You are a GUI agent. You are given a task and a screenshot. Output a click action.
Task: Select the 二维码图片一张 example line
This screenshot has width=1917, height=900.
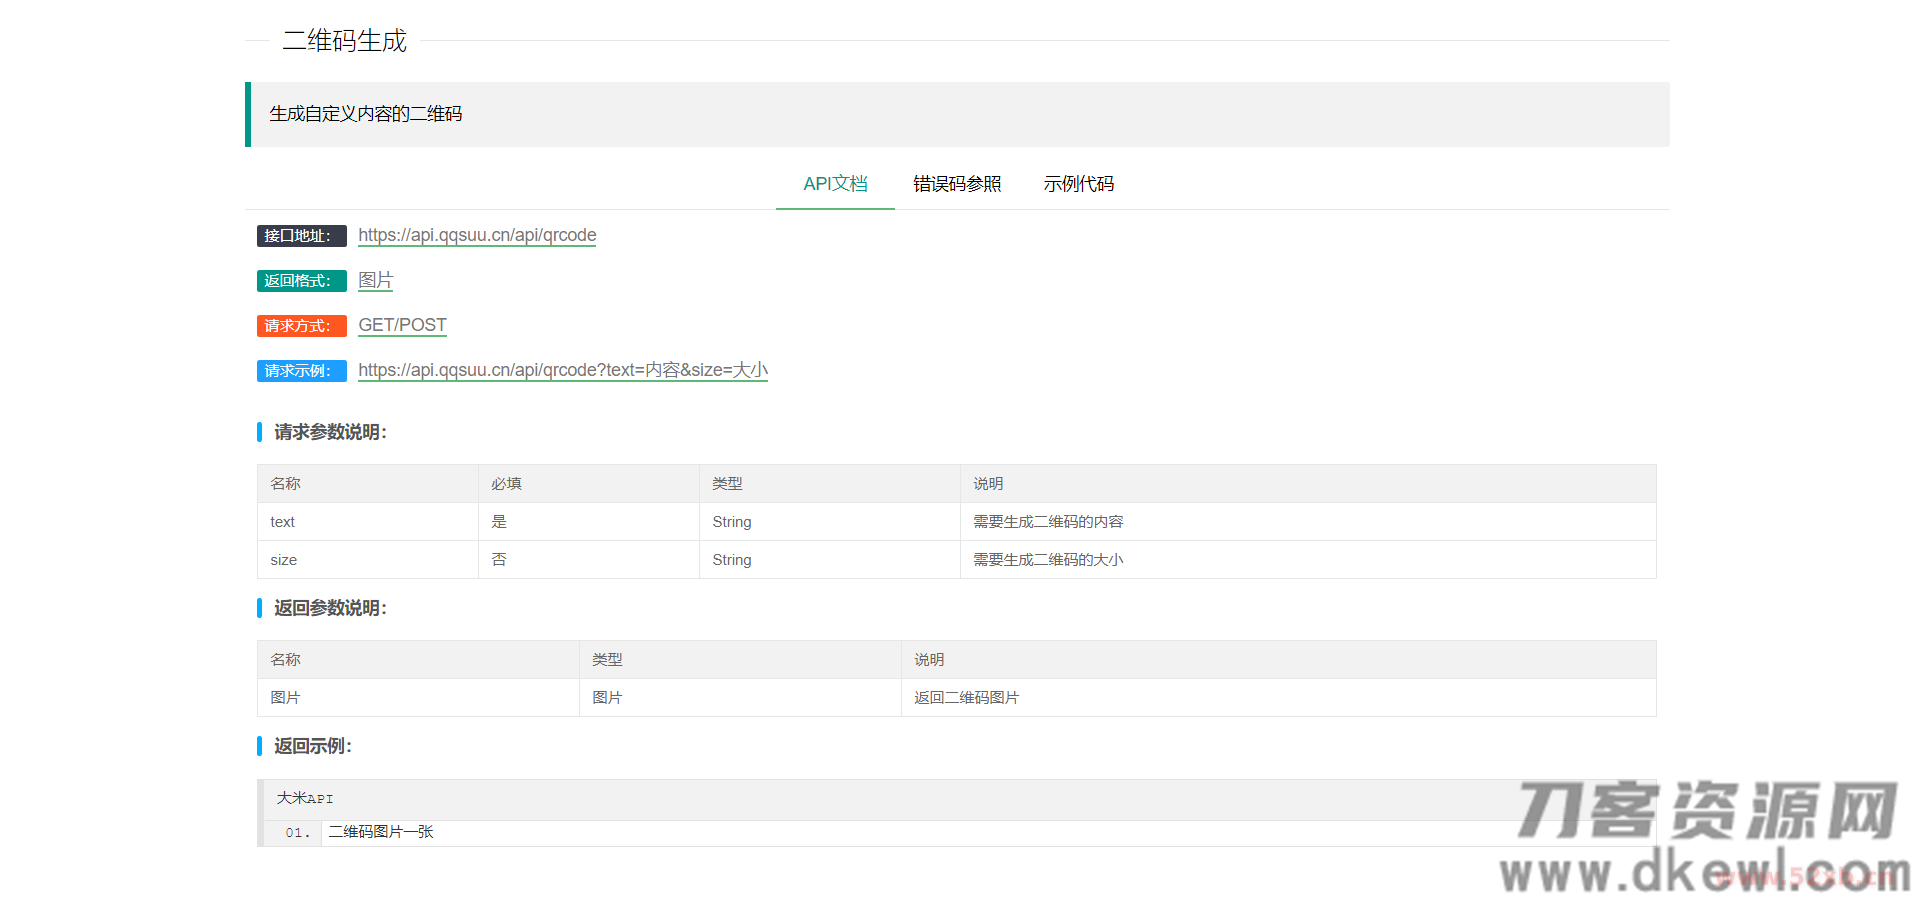click(x=379, y=832)
